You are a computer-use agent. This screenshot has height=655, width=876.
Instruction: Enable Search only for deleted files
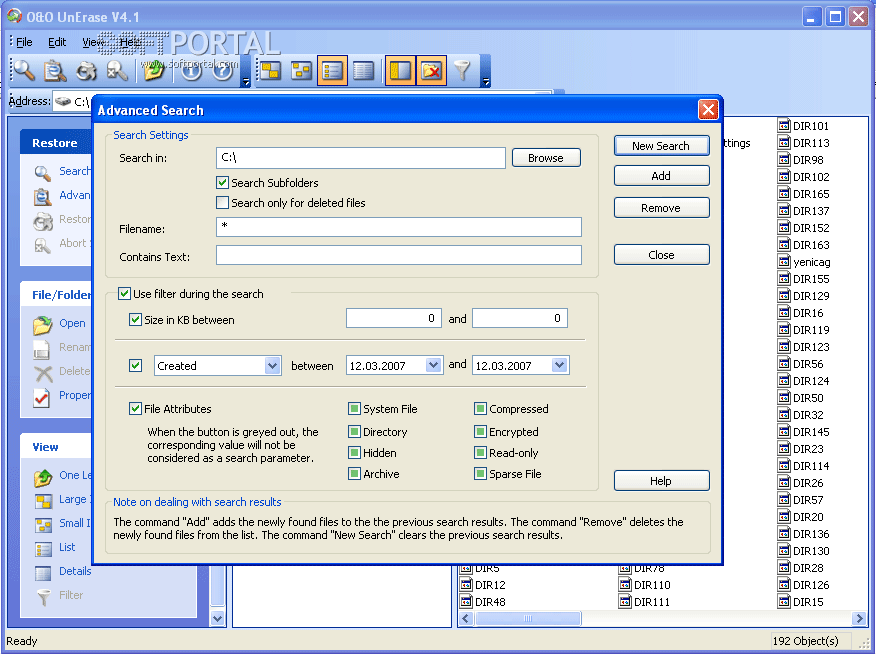pos(222,203)
